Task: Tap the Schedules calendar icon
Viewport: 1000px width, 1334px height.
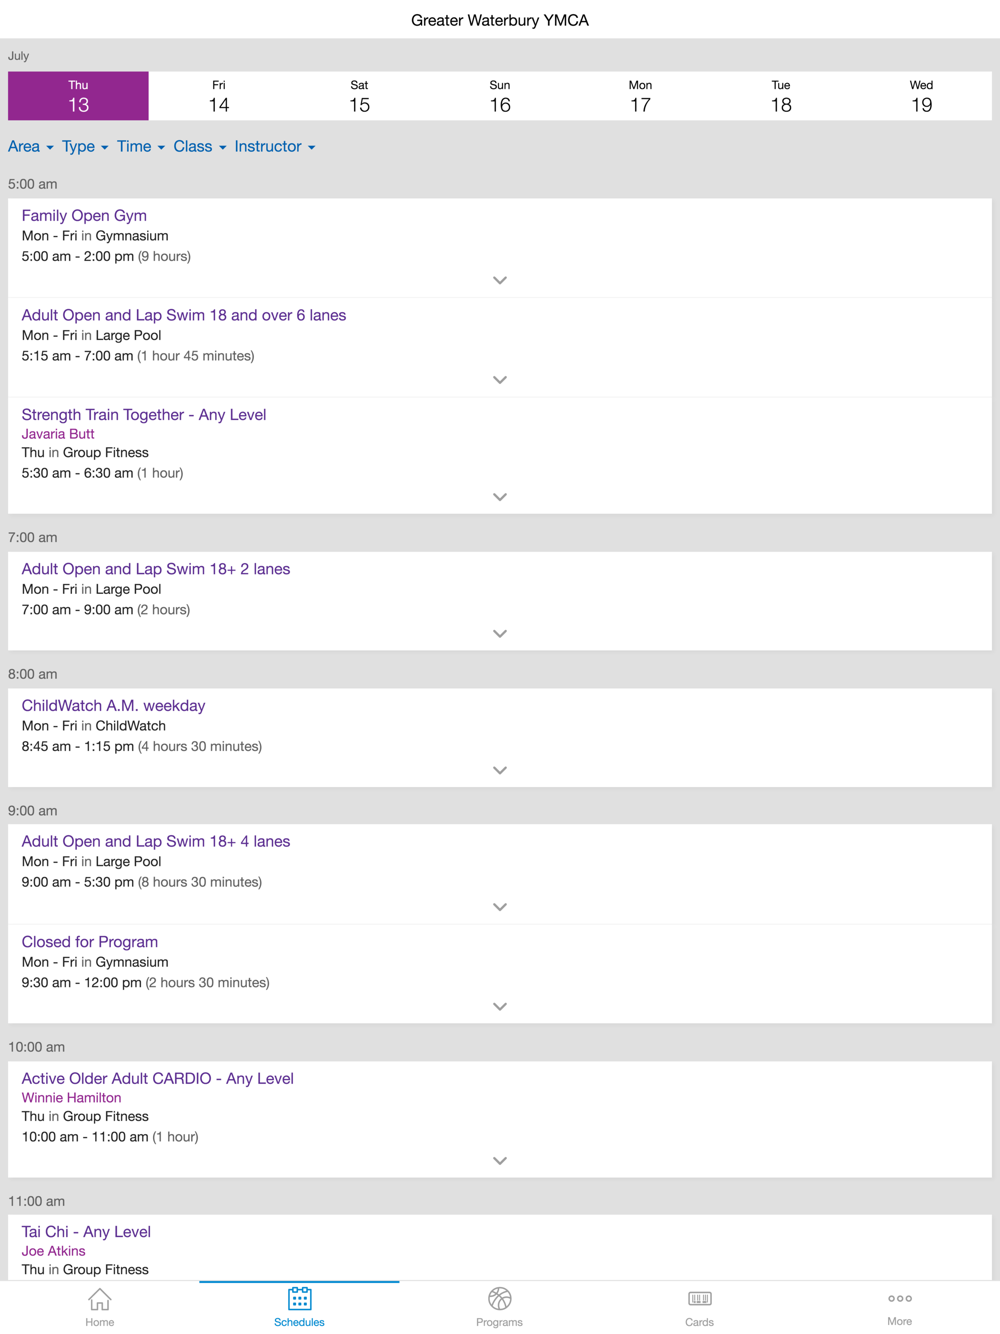Action: [299, 1299]
